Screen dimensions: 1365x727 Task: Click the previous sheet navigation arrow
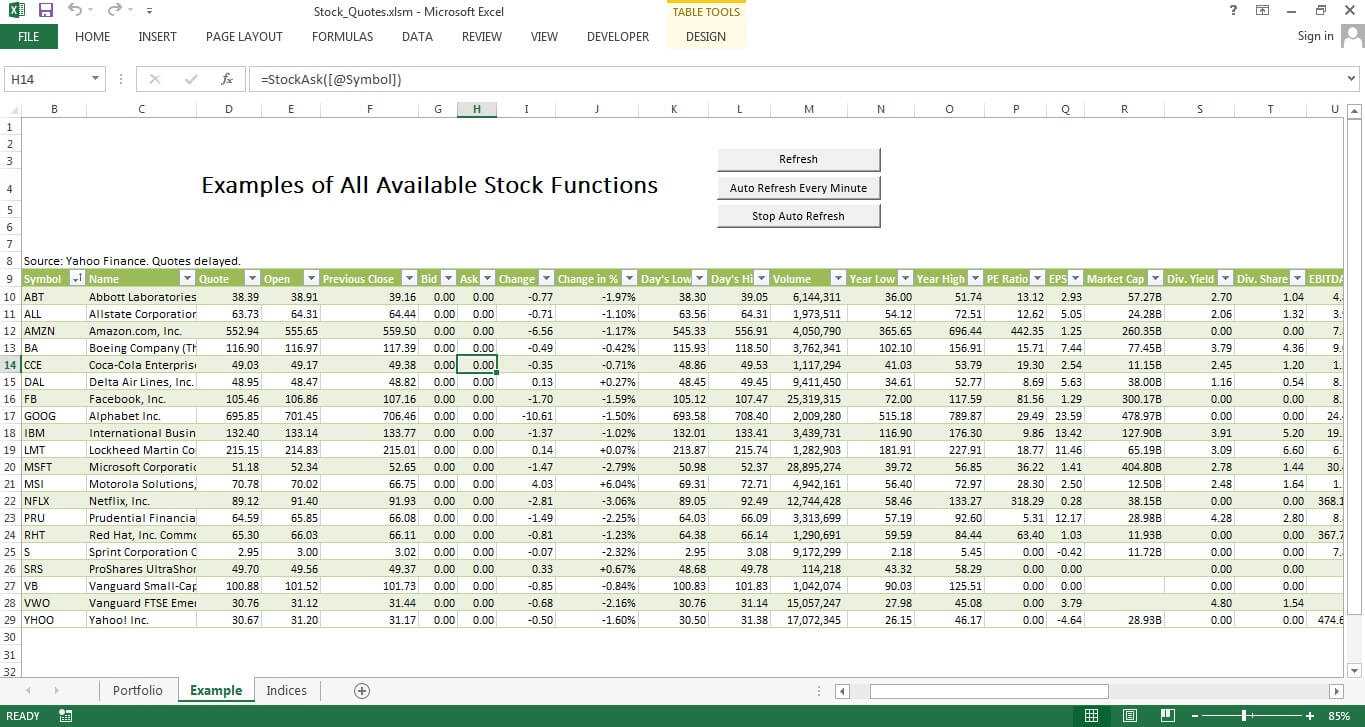coord(27,690)
